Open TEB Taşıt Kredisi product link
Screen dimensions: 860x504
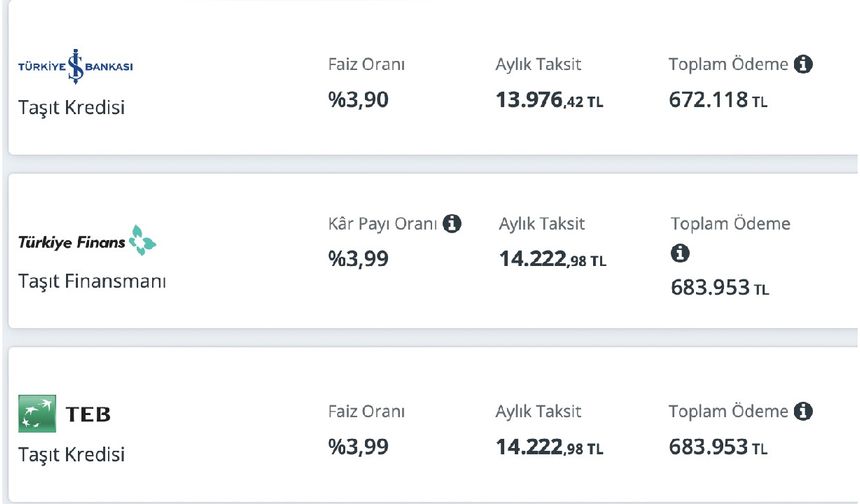[x=71, y=454]
